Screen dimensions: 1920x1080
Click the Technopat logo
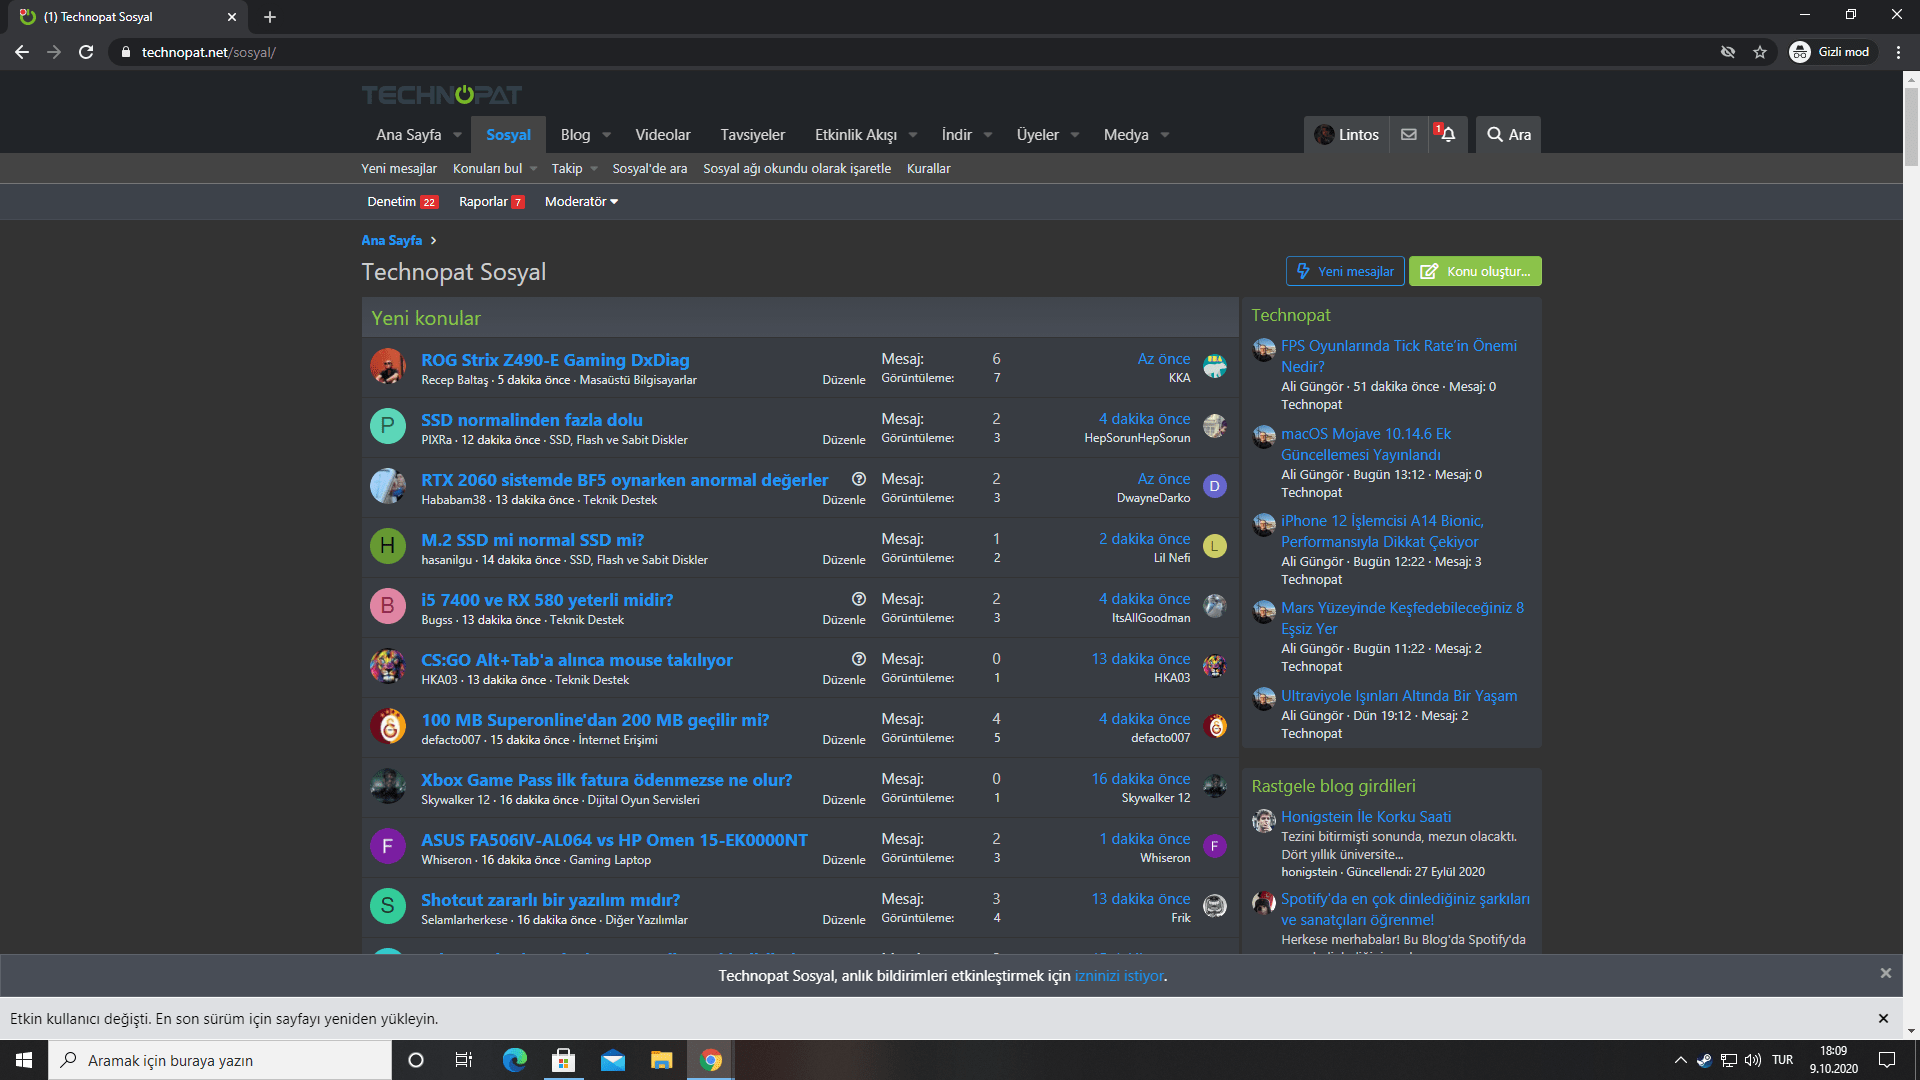(x=441, y=95)
